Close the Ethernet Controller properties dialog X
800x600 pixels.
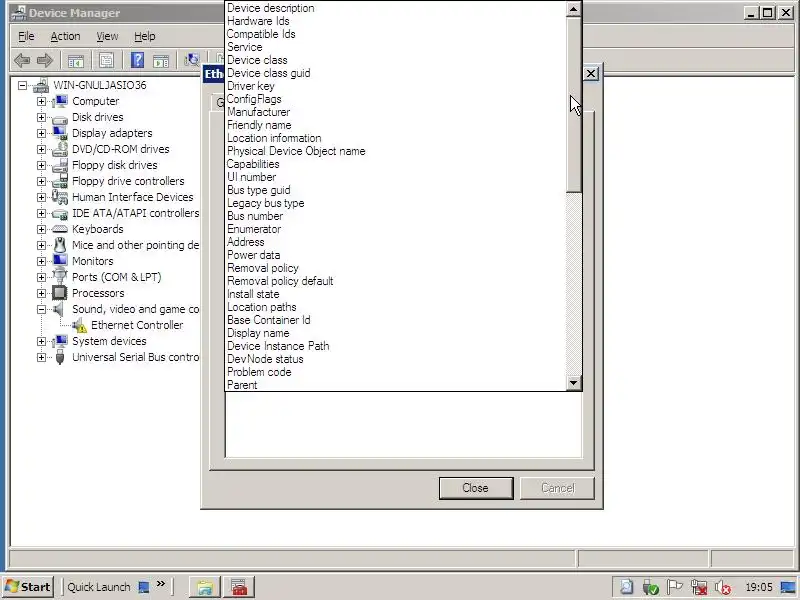591,73
